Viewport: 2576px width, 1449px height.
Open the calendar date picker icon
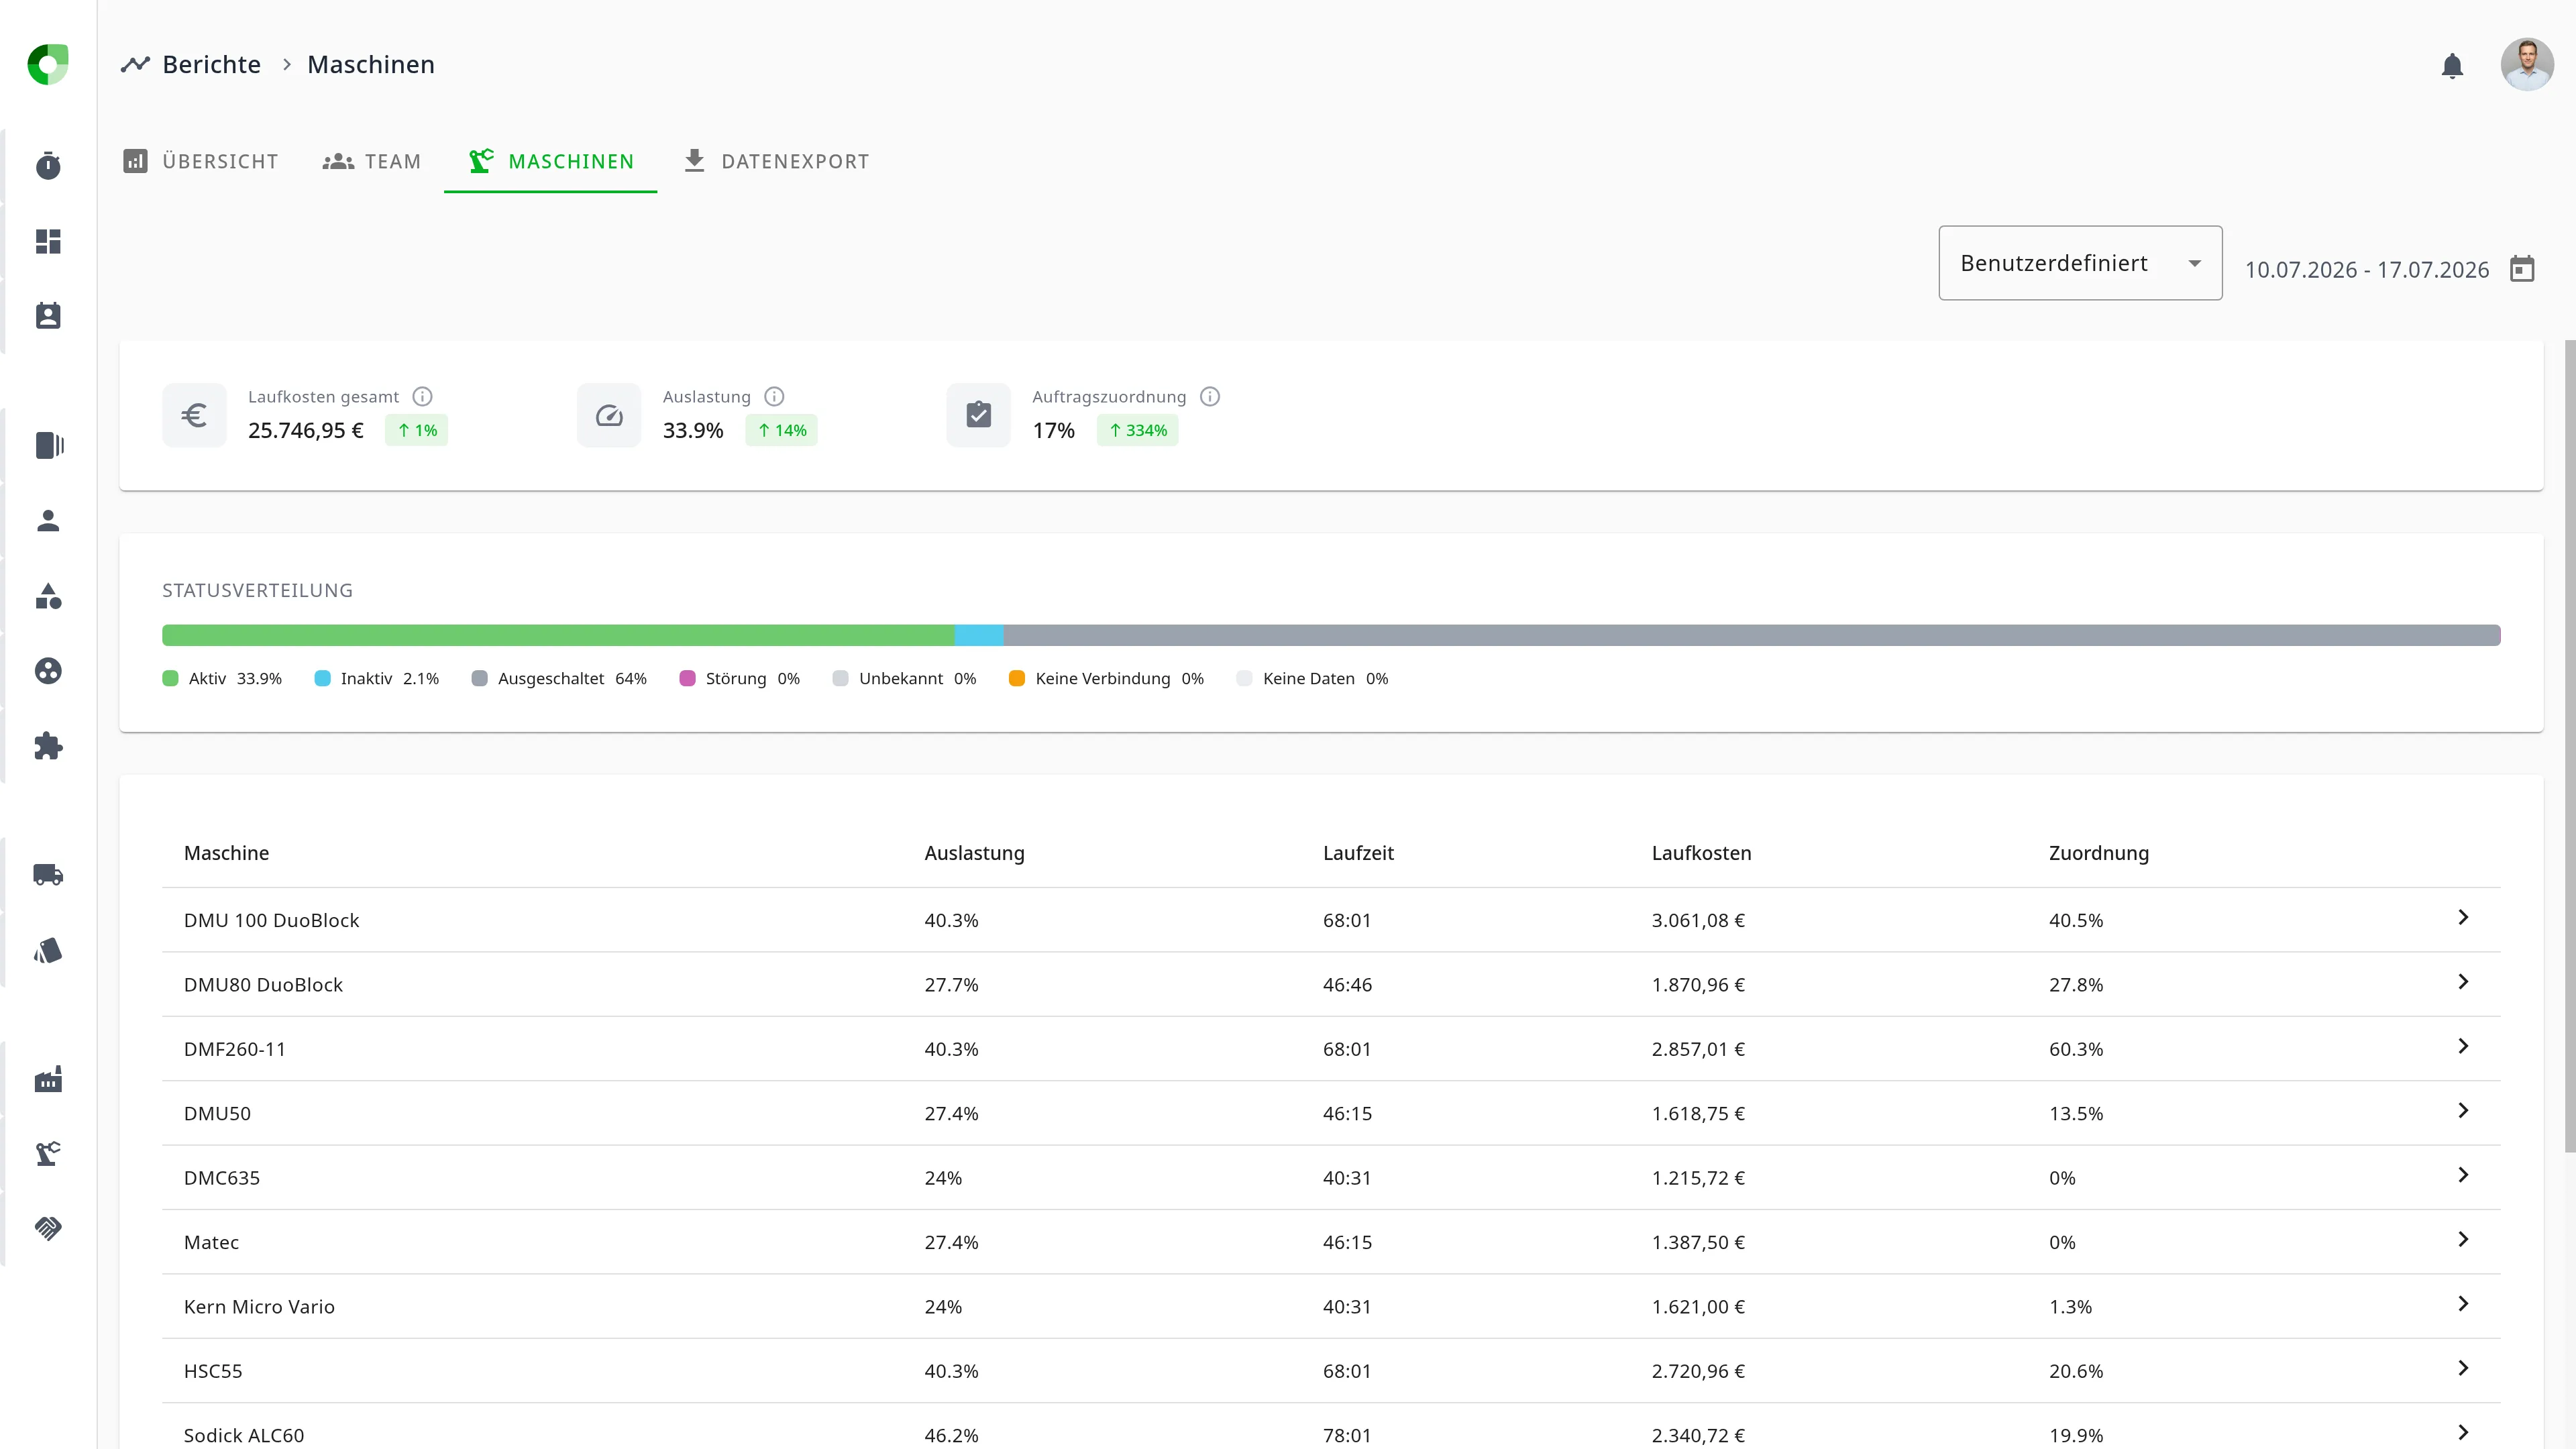tap(2522, 269)
